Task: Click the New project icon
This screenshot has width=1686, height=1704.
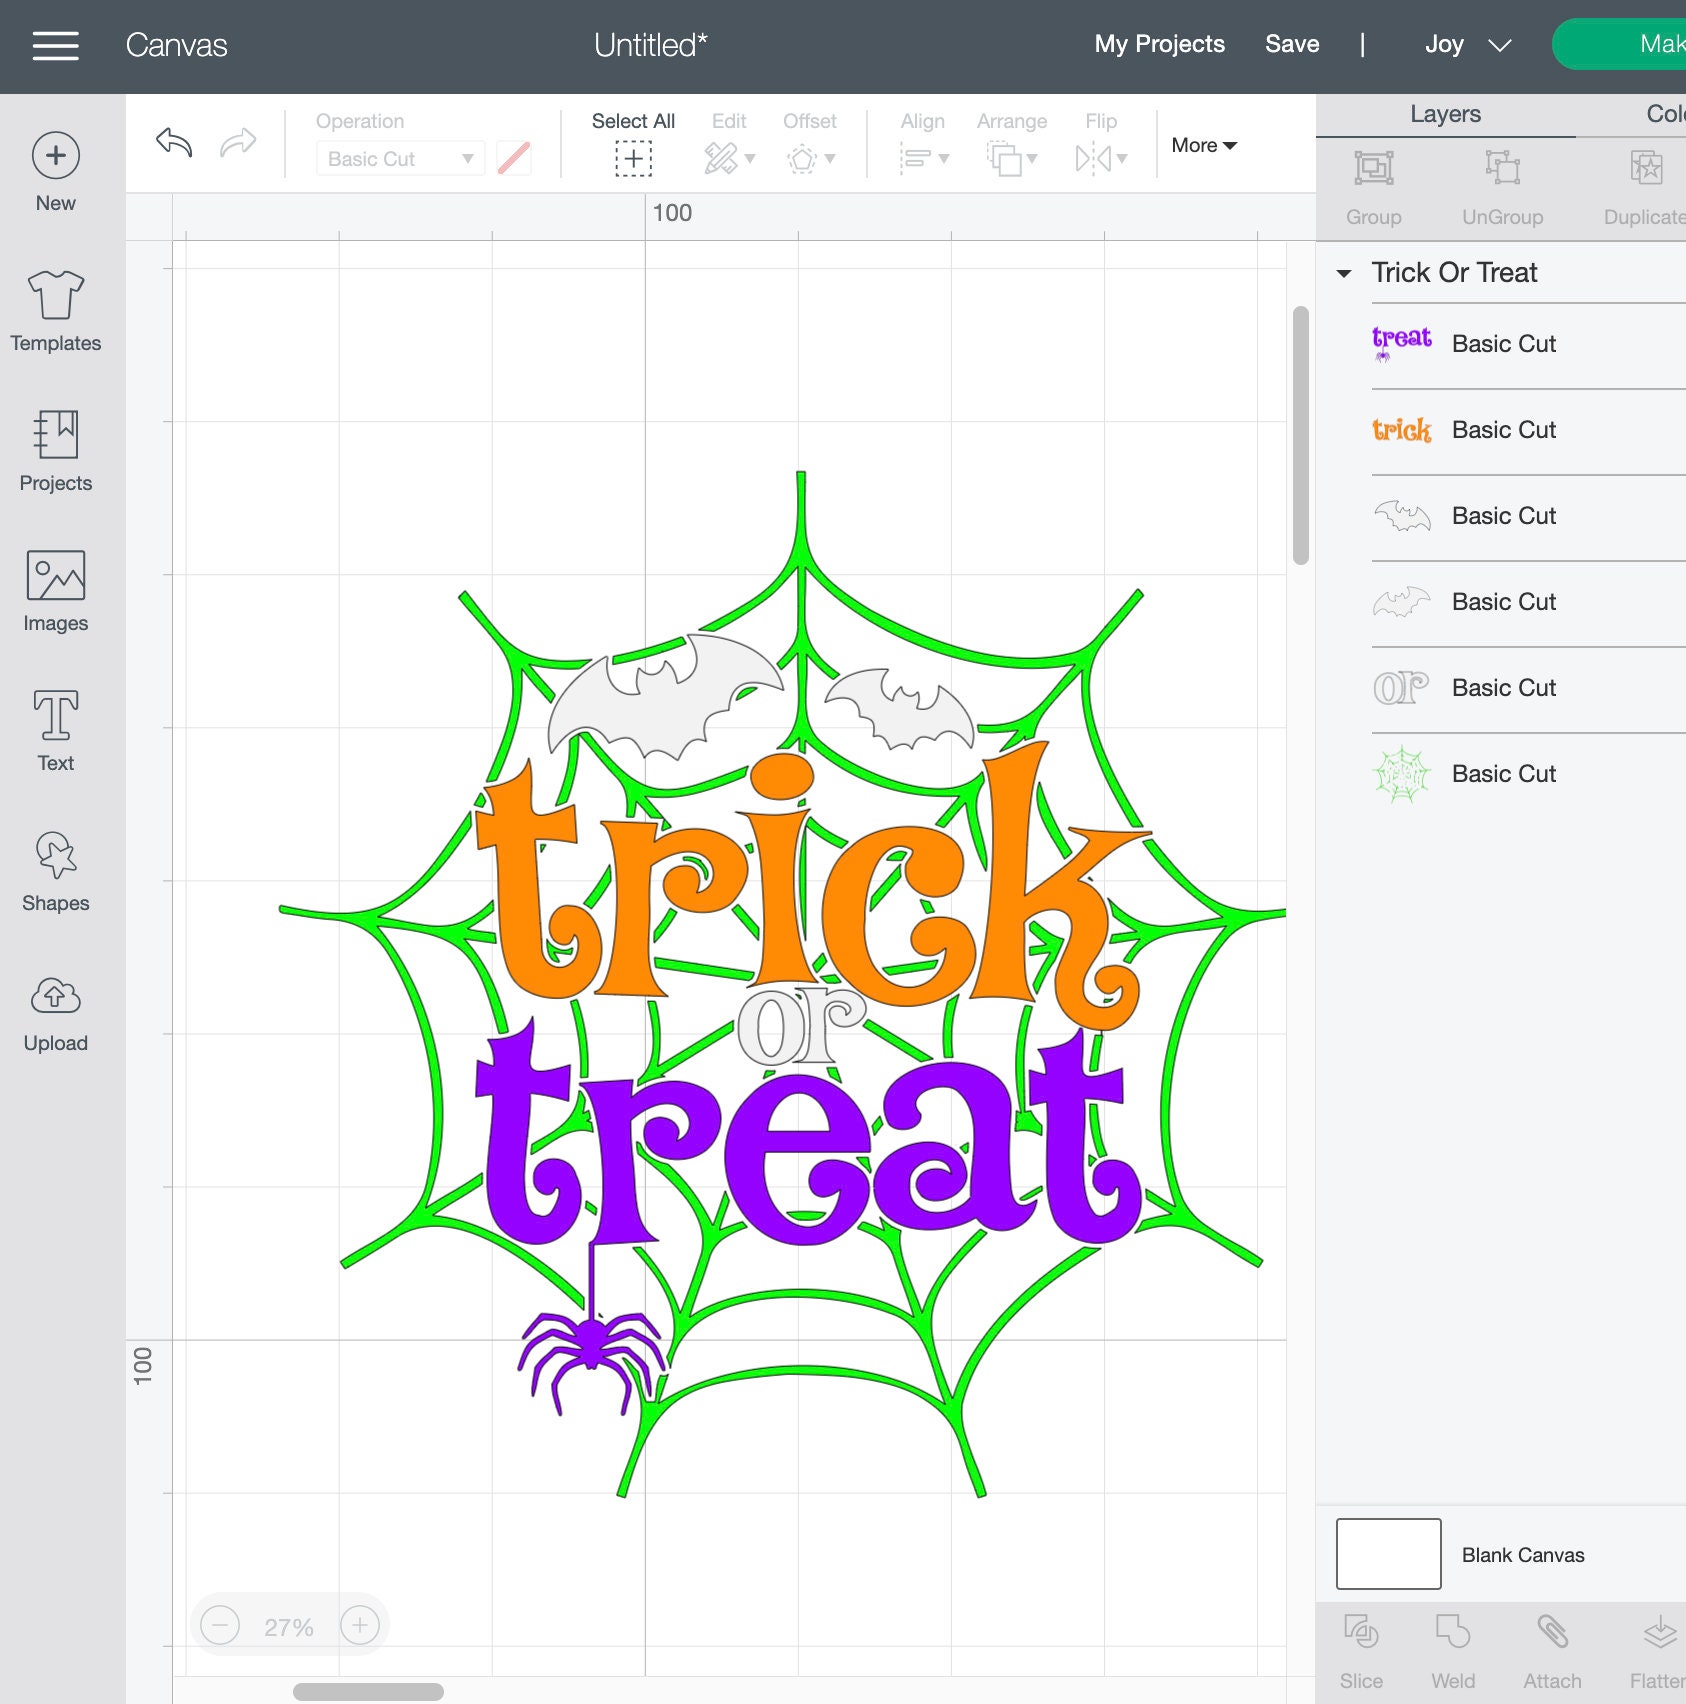Action: [56, 156]
